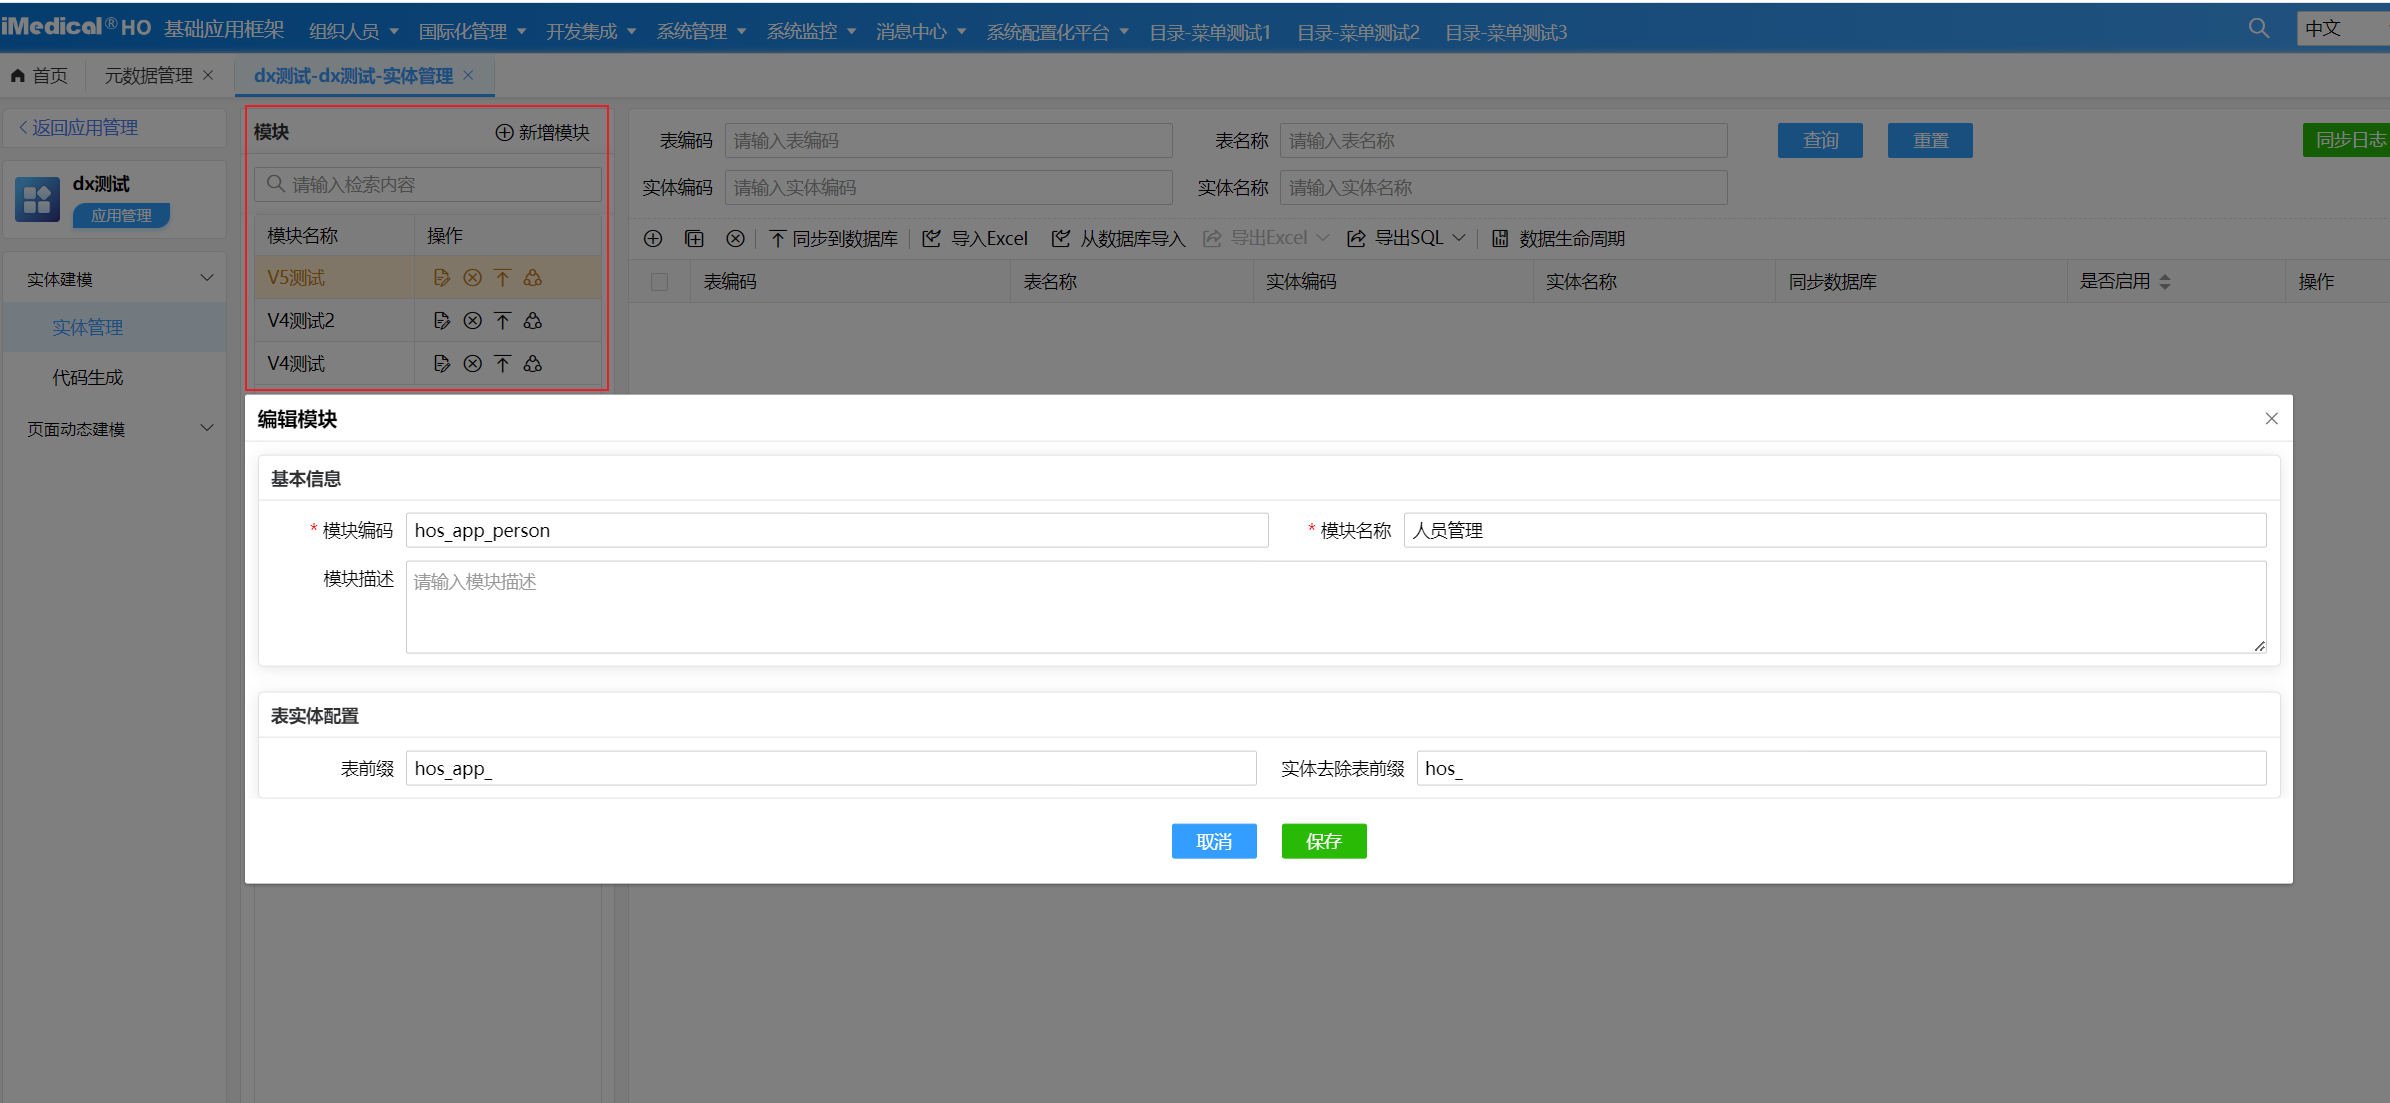Click the 重置 button
The height and width of the screenshot is (1103, 2390).
click(1930, 141)
